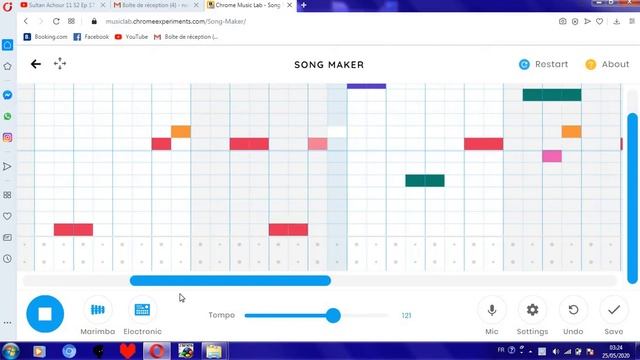Click the pink note on the grid
The height and width of the screenshot is (360, 640).
pyautogui.click(x=552, y=156)
